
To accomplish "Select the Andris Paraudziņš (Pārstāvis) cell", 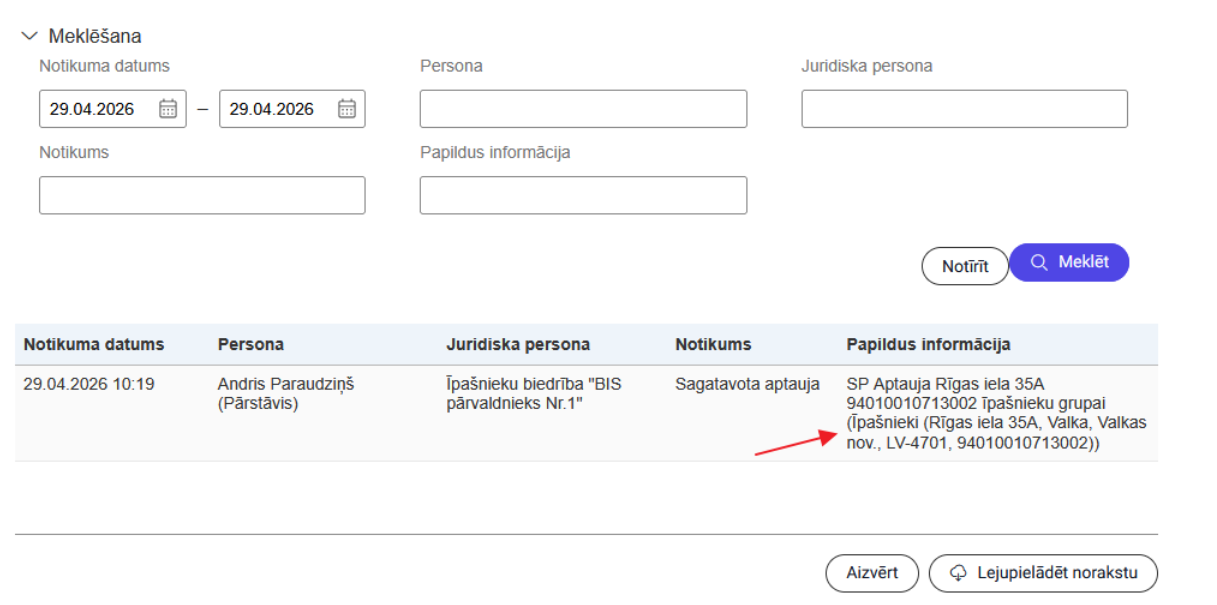I will pos(286,393).
